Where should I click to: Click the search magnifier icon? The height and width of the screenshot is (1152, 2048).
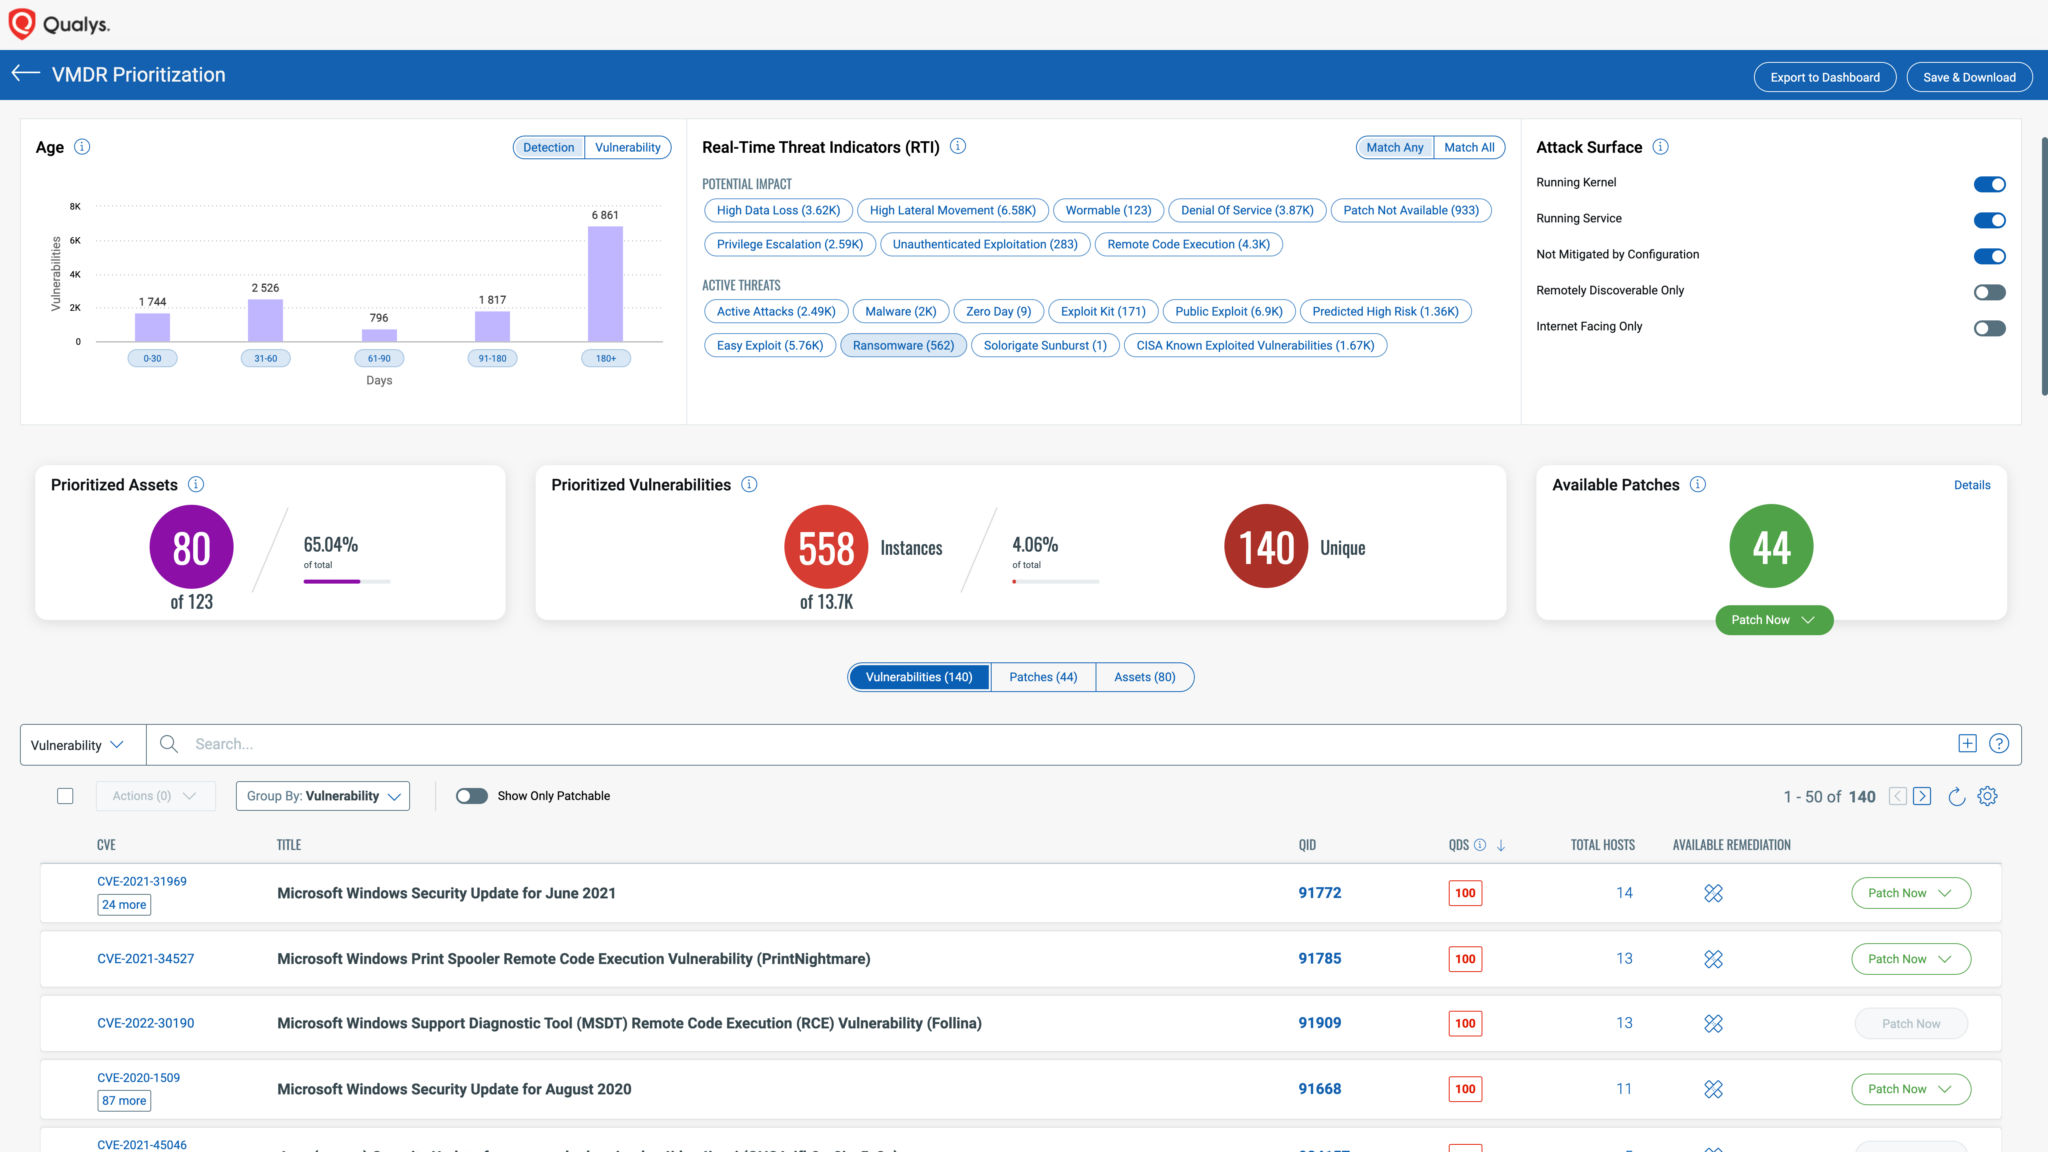(167, 743)
